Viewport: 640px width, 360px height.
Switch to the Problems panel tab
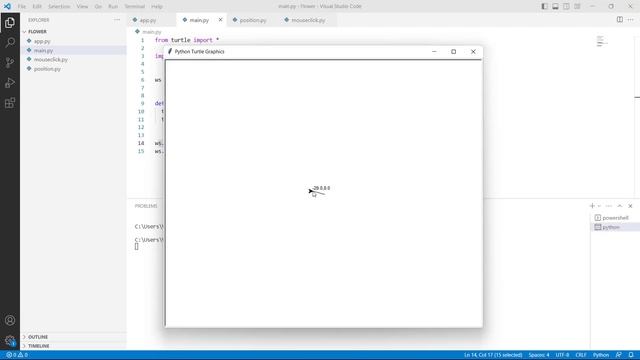coord(146,206)
